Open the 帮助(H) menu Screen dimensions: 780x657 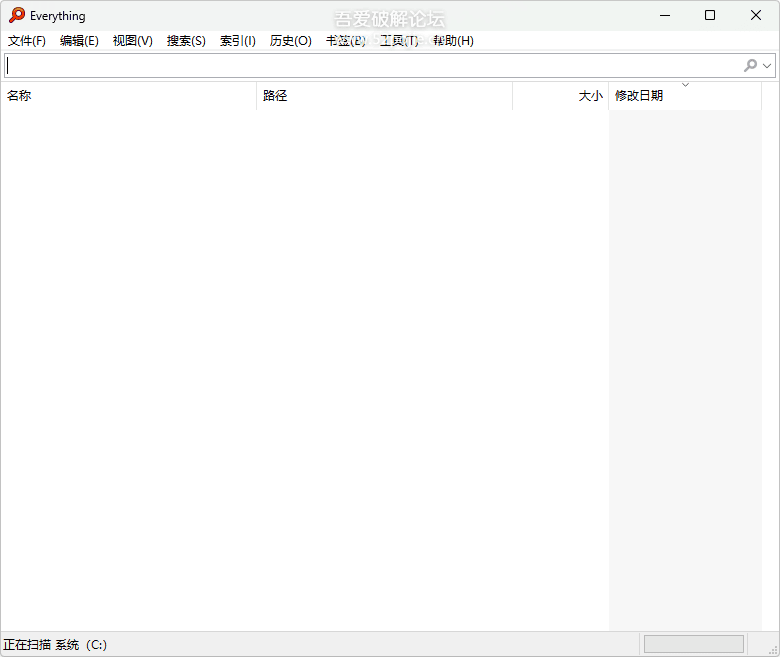pos(453,41)
